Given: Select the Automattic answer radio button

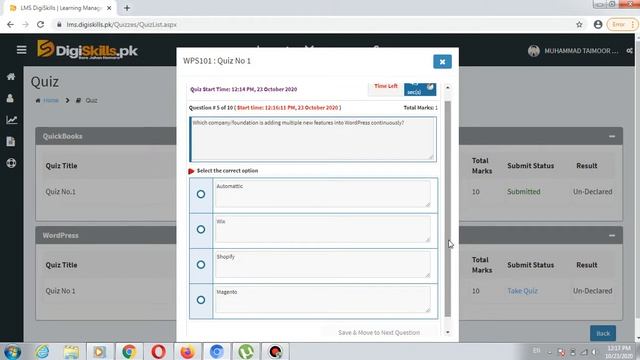Looking at the screenshot, I should point(201,194).
